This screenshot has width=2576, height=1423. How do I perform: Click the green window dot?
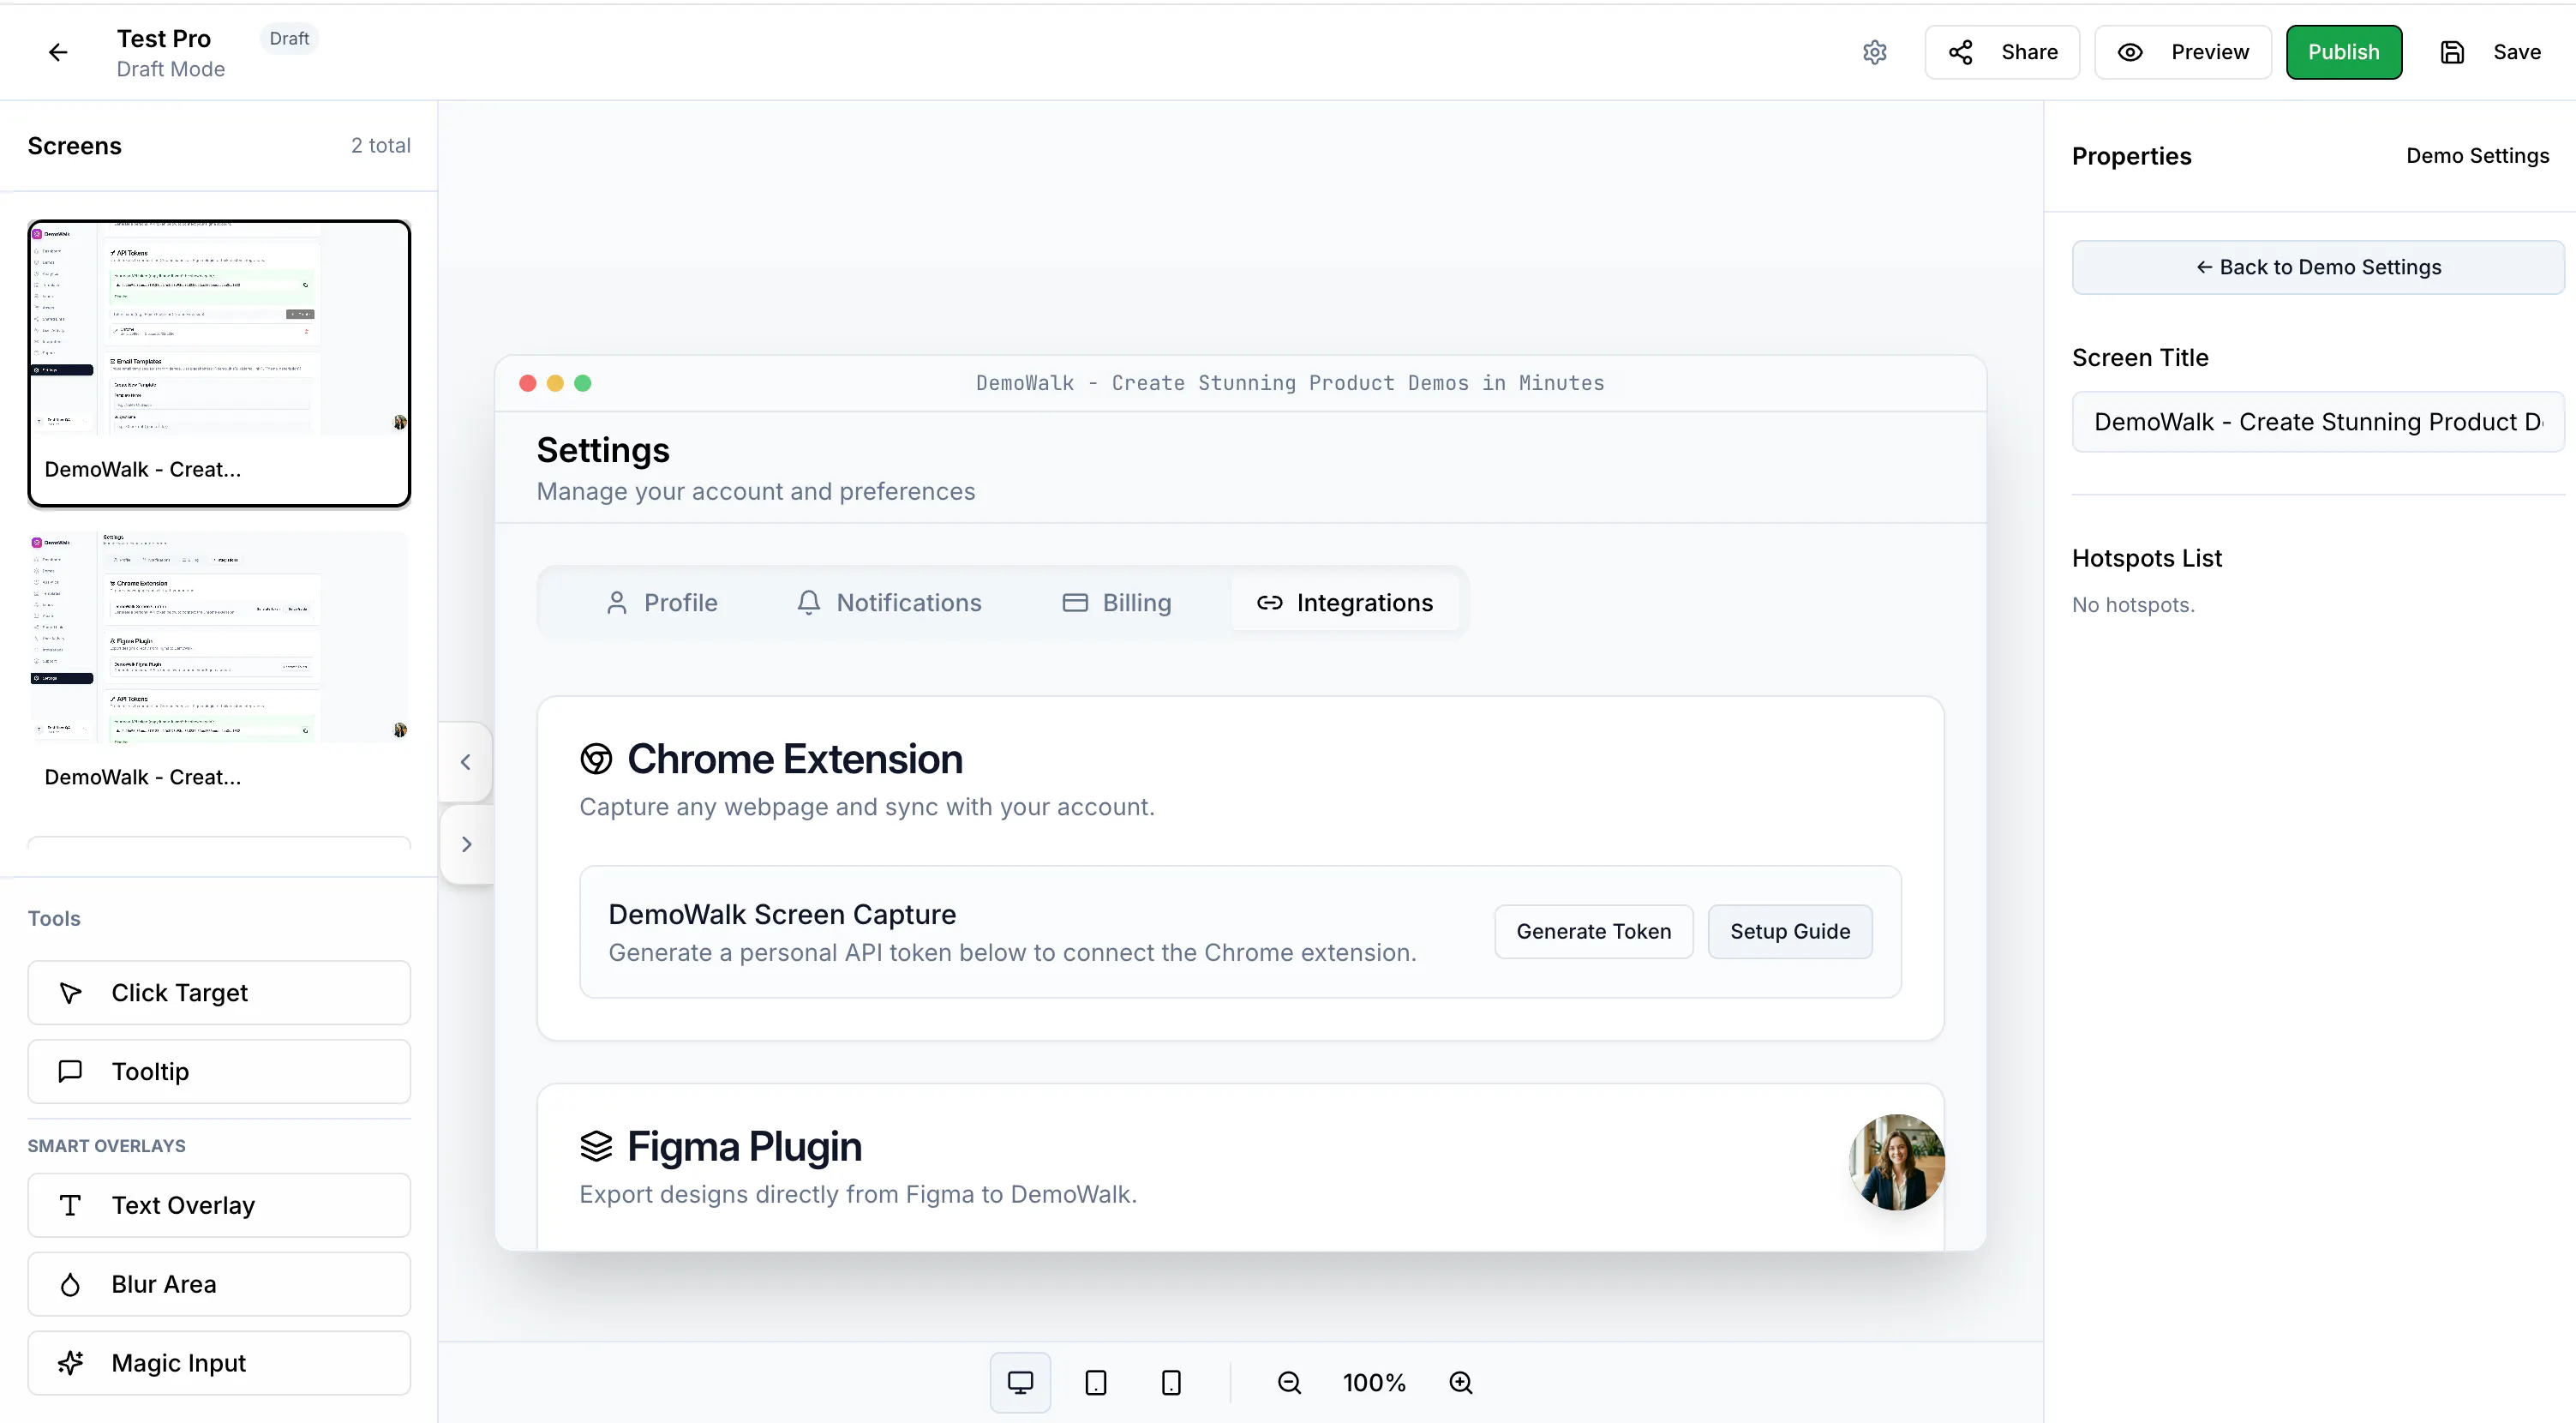point(583,383)
